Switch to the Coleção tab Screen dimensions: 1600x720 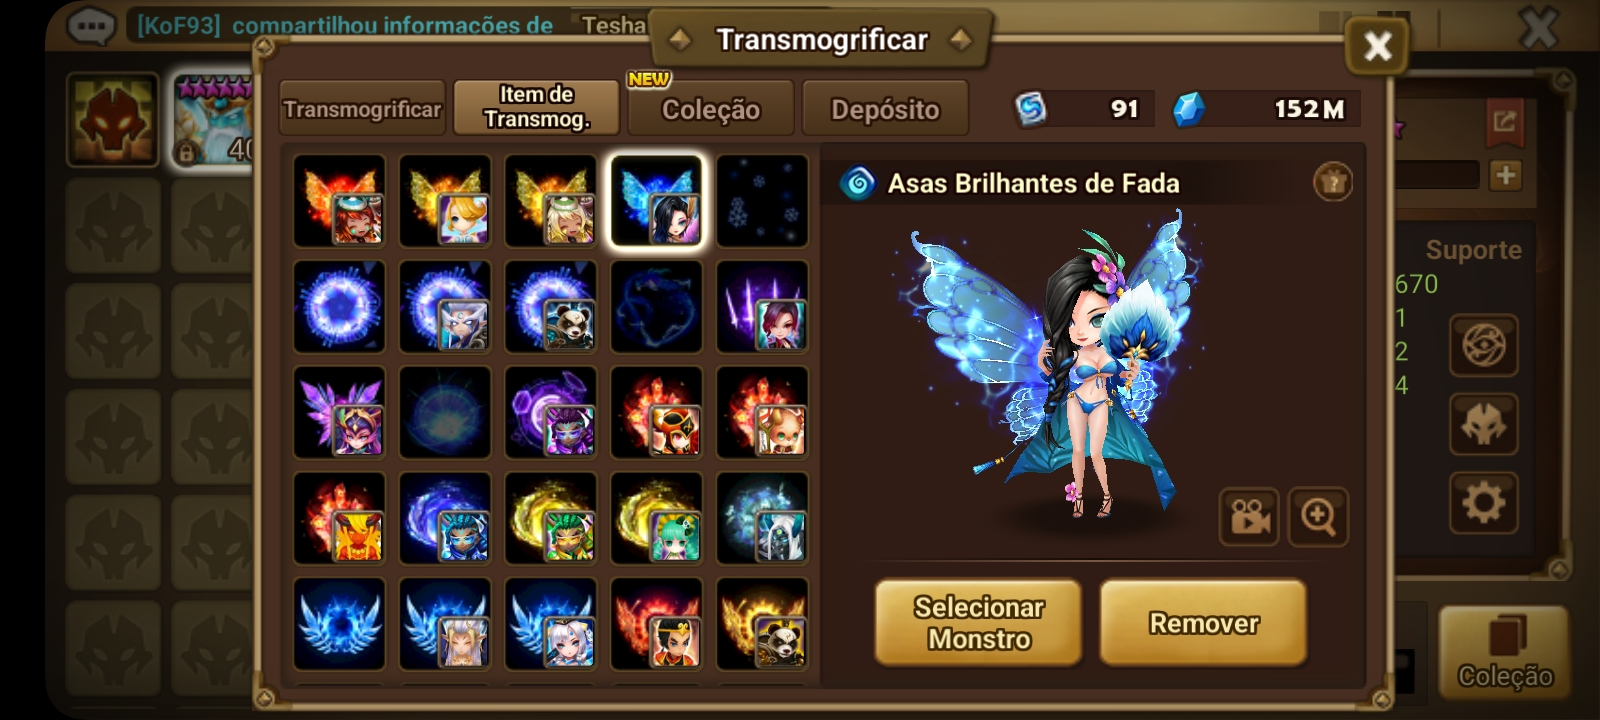tap(711, 108)
